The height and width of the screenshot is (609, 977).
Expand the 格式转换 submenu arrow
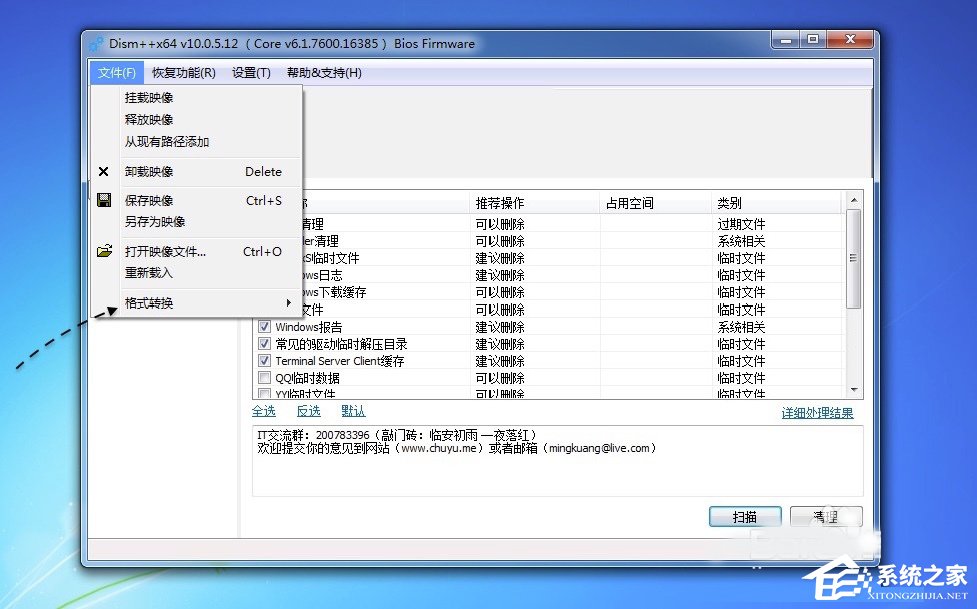click(288, 302)
